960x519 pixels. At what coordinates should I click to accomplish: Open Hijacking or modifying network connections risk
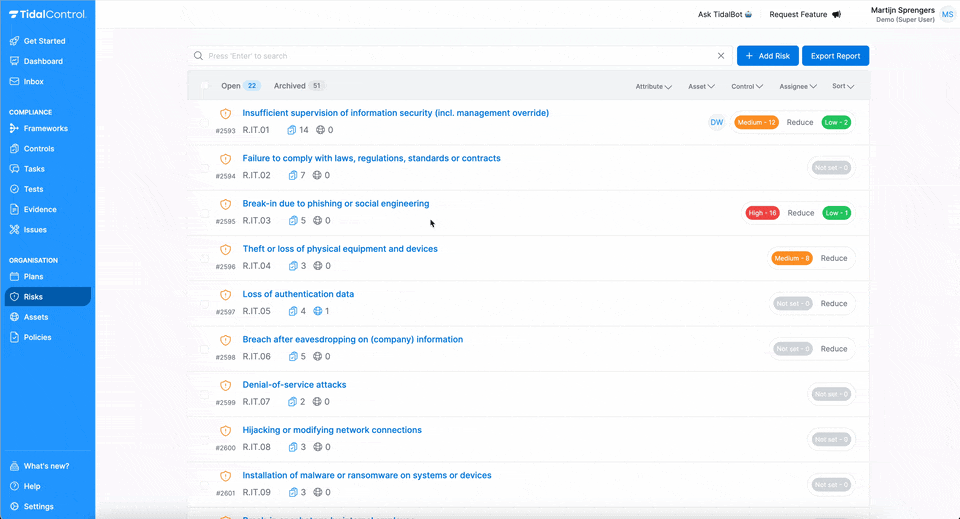(x=332, y=430)
